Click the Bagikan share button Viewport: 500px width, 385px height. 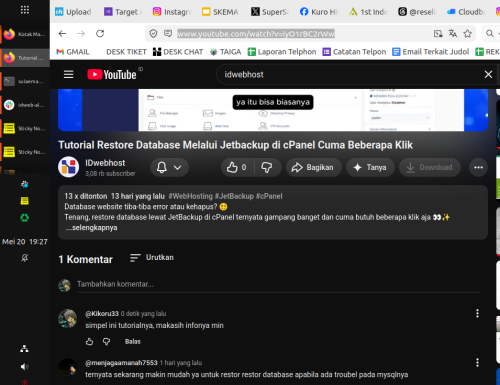point(314,167)
